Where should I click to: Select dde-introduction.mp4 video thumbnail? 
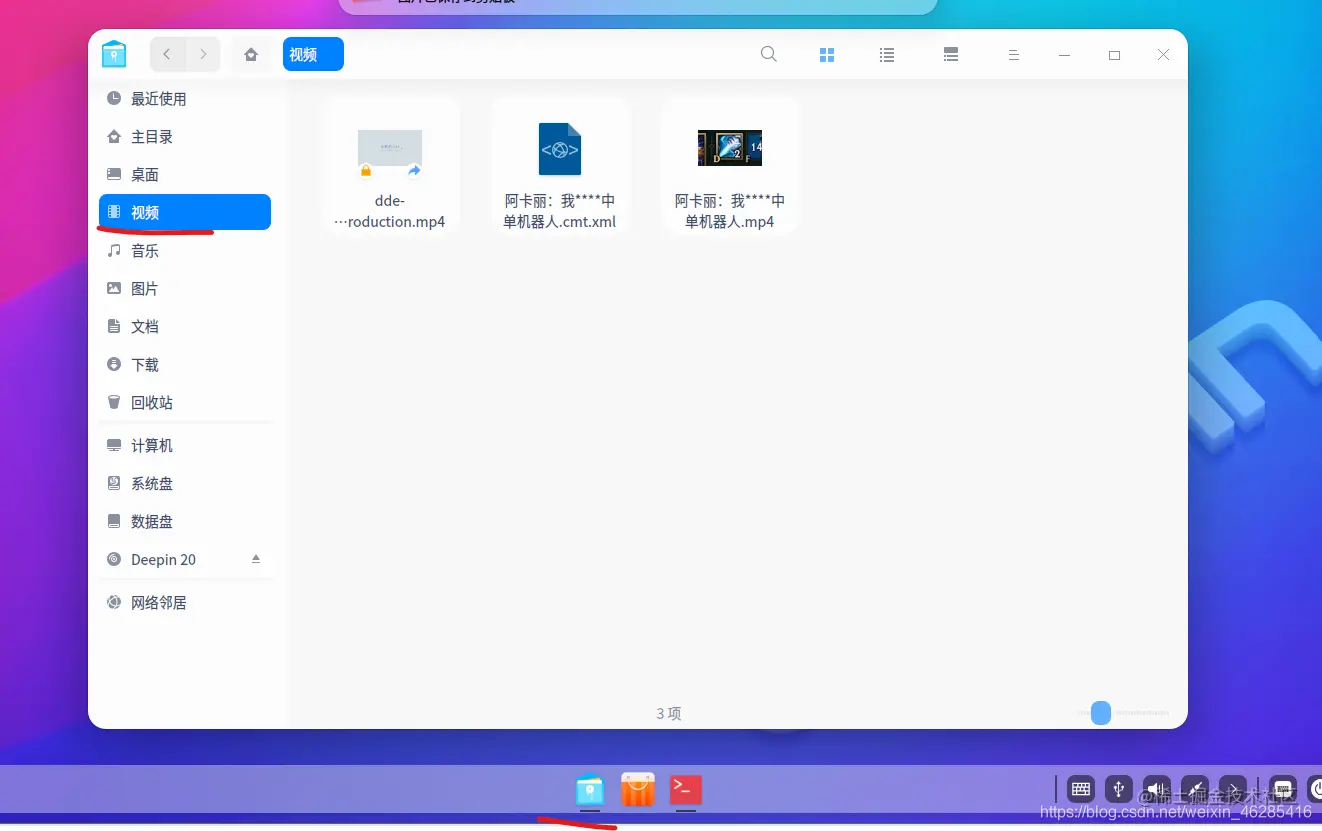pos(390,150)
